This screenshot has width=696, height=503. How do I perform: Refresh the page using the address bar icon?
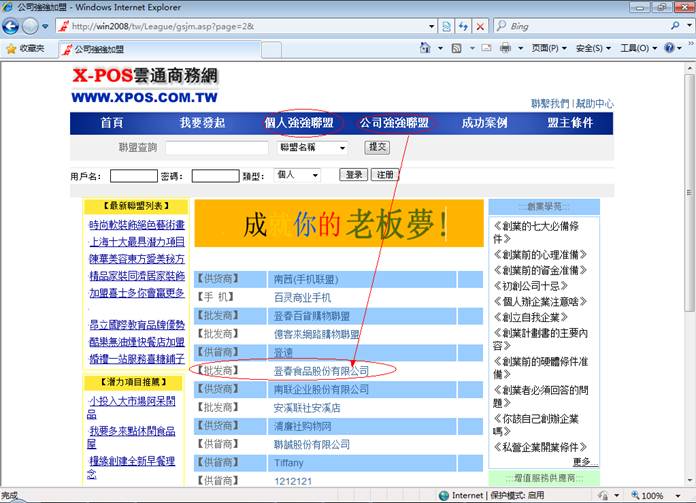[x=462, y=25]
